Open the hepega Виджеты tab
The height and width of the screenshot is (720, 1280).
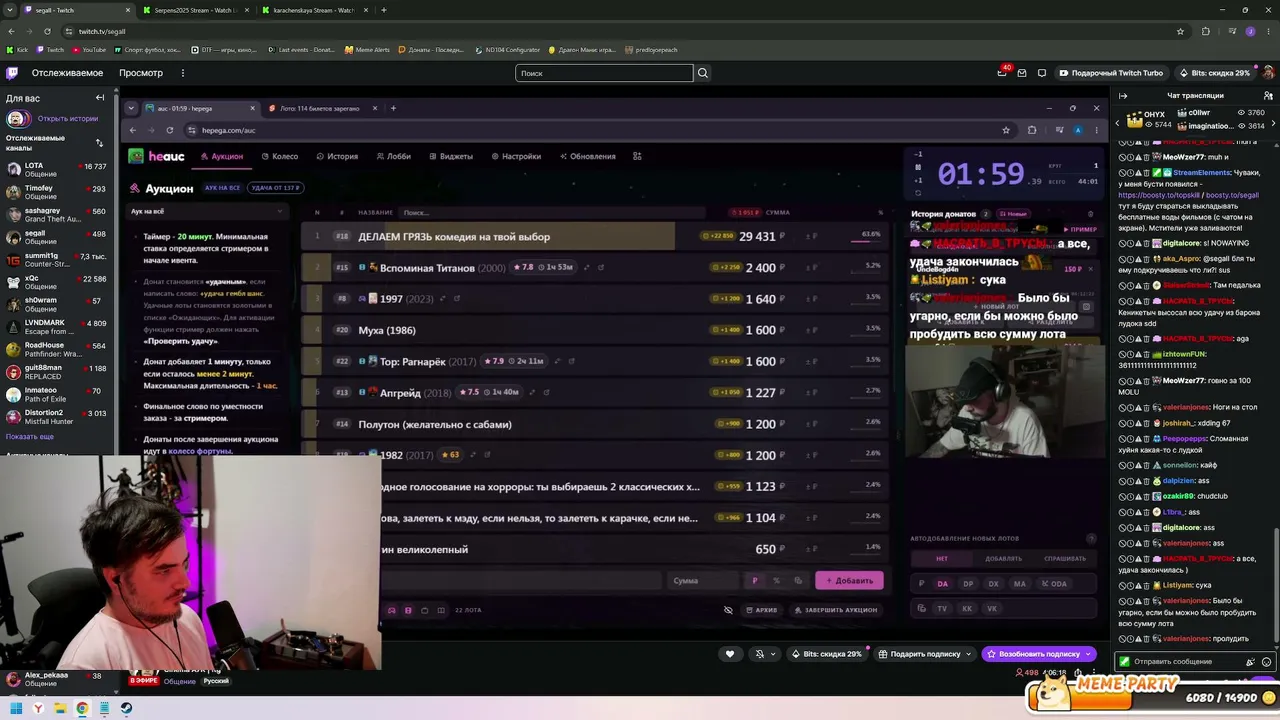tap(451, 156)
